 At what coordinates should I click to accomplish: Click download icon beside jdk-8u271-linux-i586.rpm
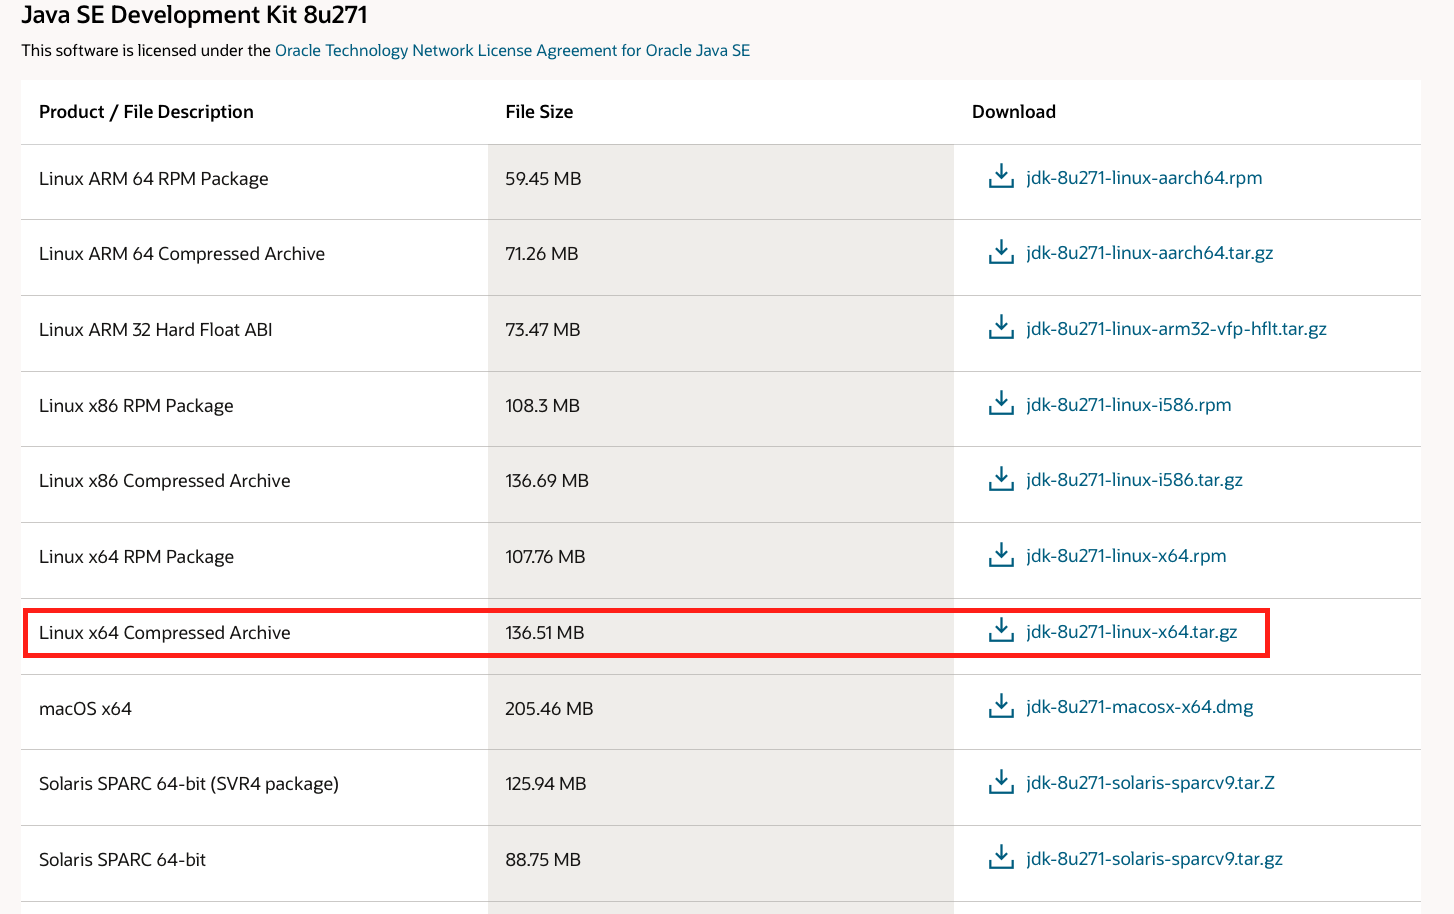pyautogui.click(x=1001, y=404)
